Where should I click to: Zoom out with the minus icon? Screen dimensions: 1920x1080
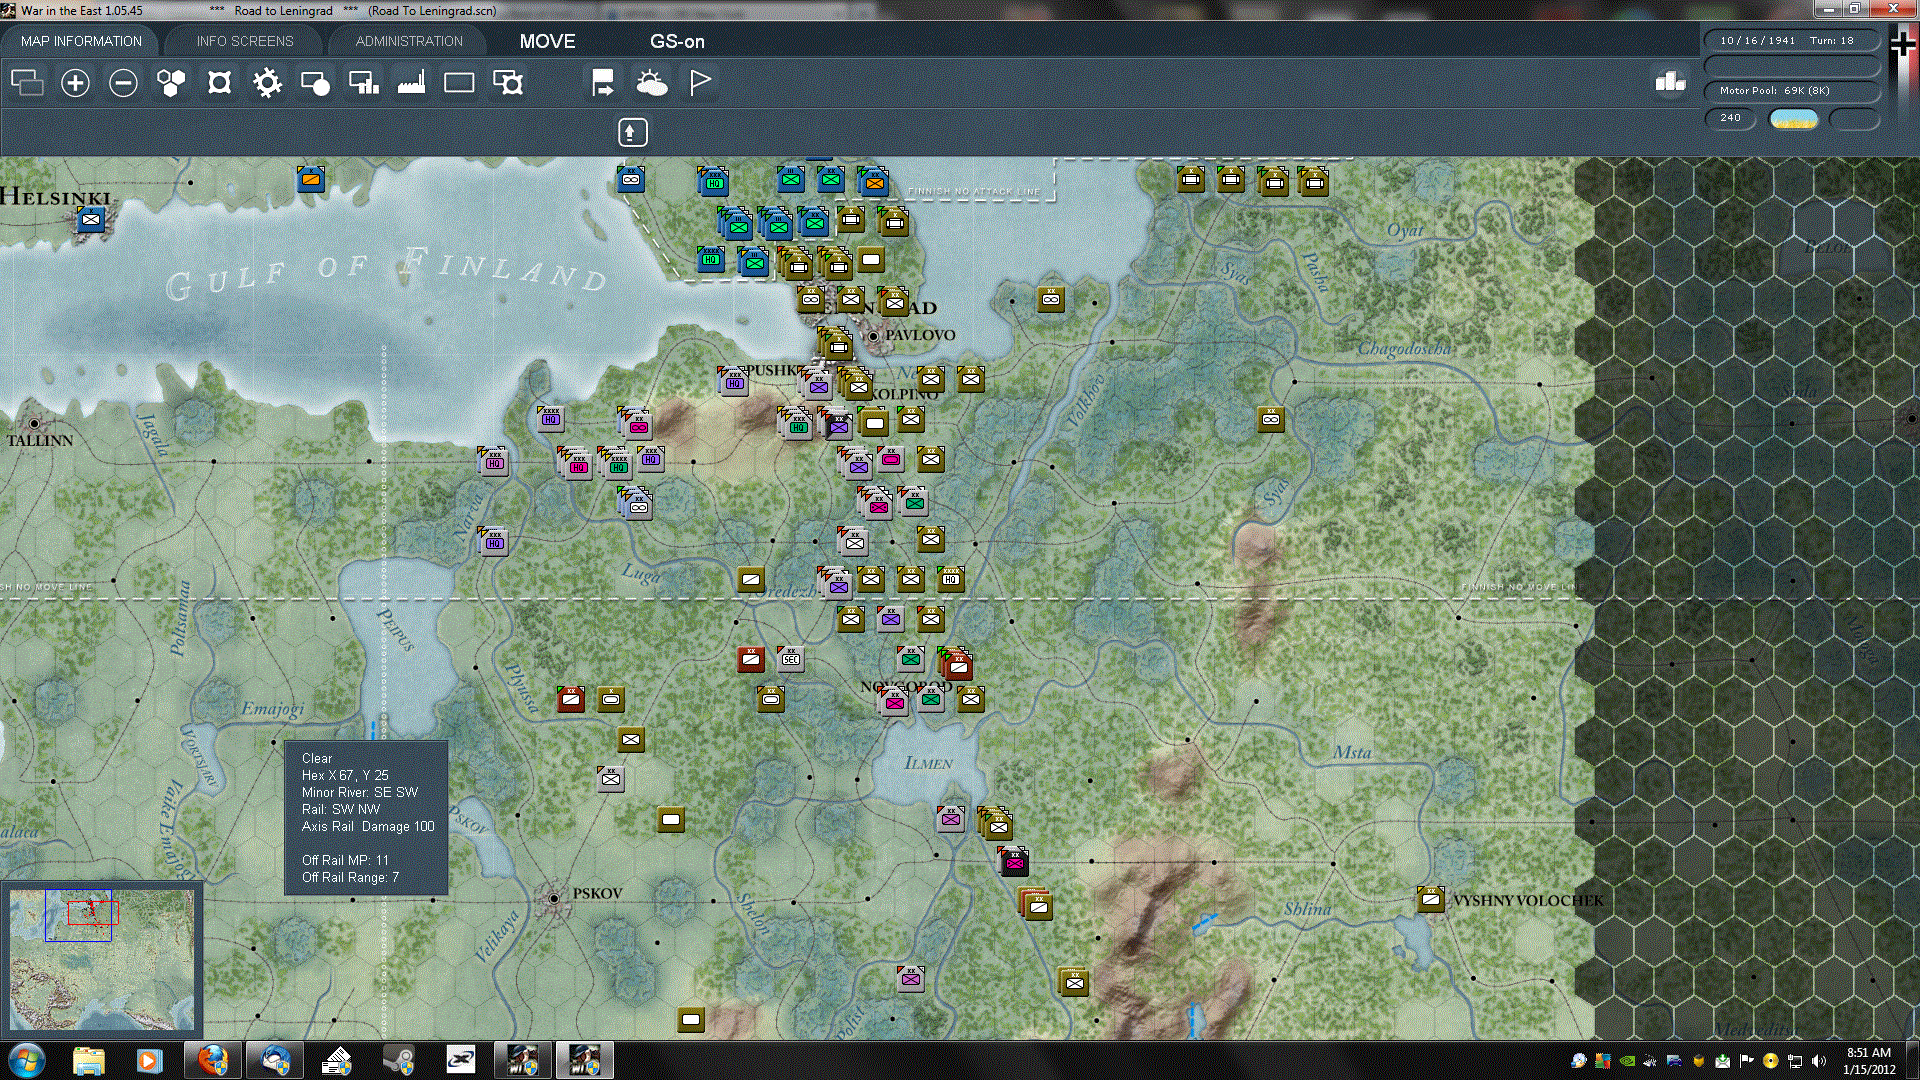click(123, 82)
